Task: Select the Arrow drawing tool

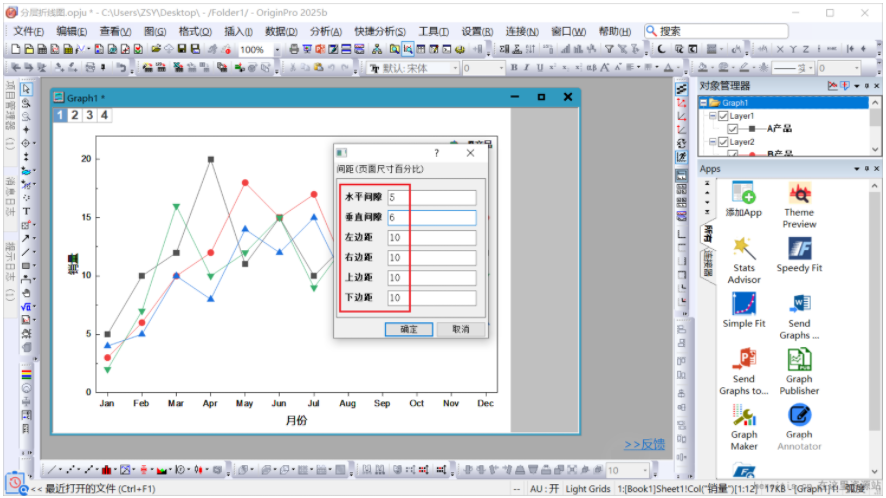Action: click(x=26, y=238)
